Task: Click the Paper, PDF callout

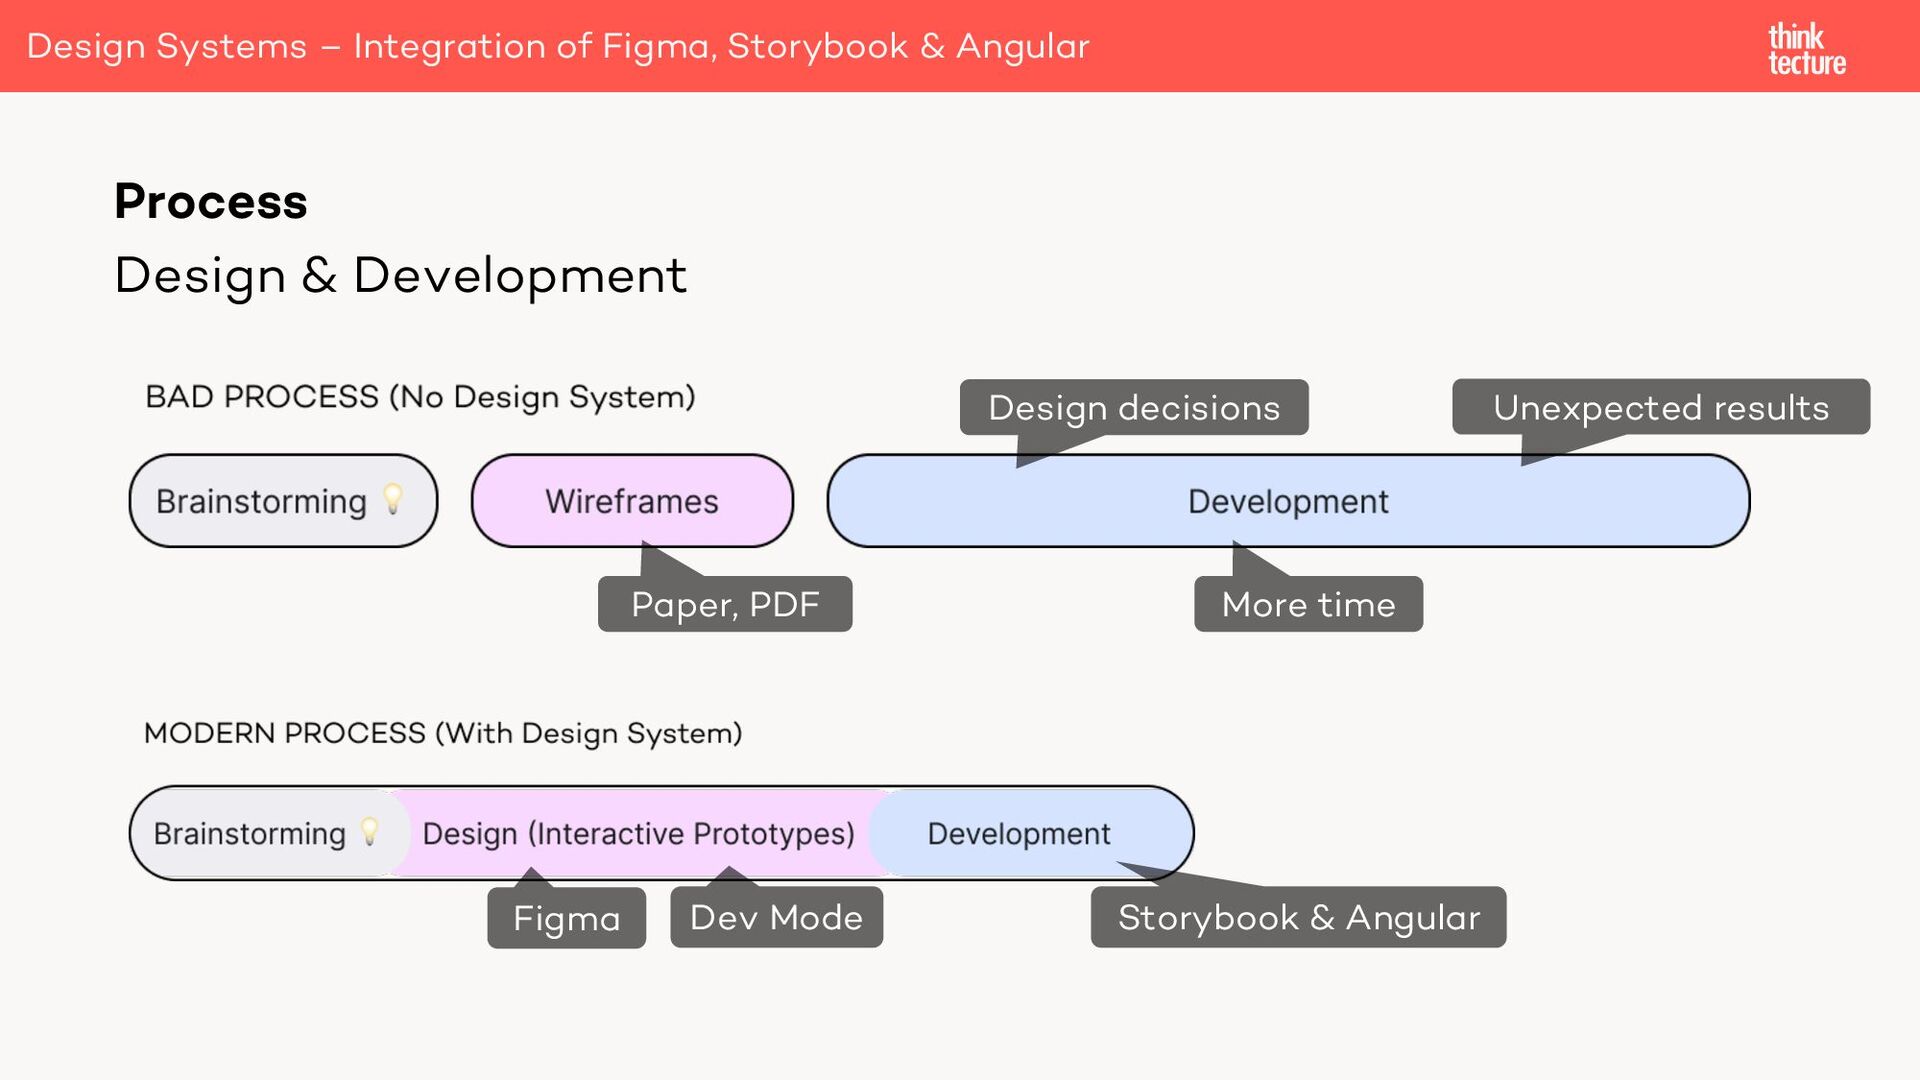Action: click(x=724, y=603)
